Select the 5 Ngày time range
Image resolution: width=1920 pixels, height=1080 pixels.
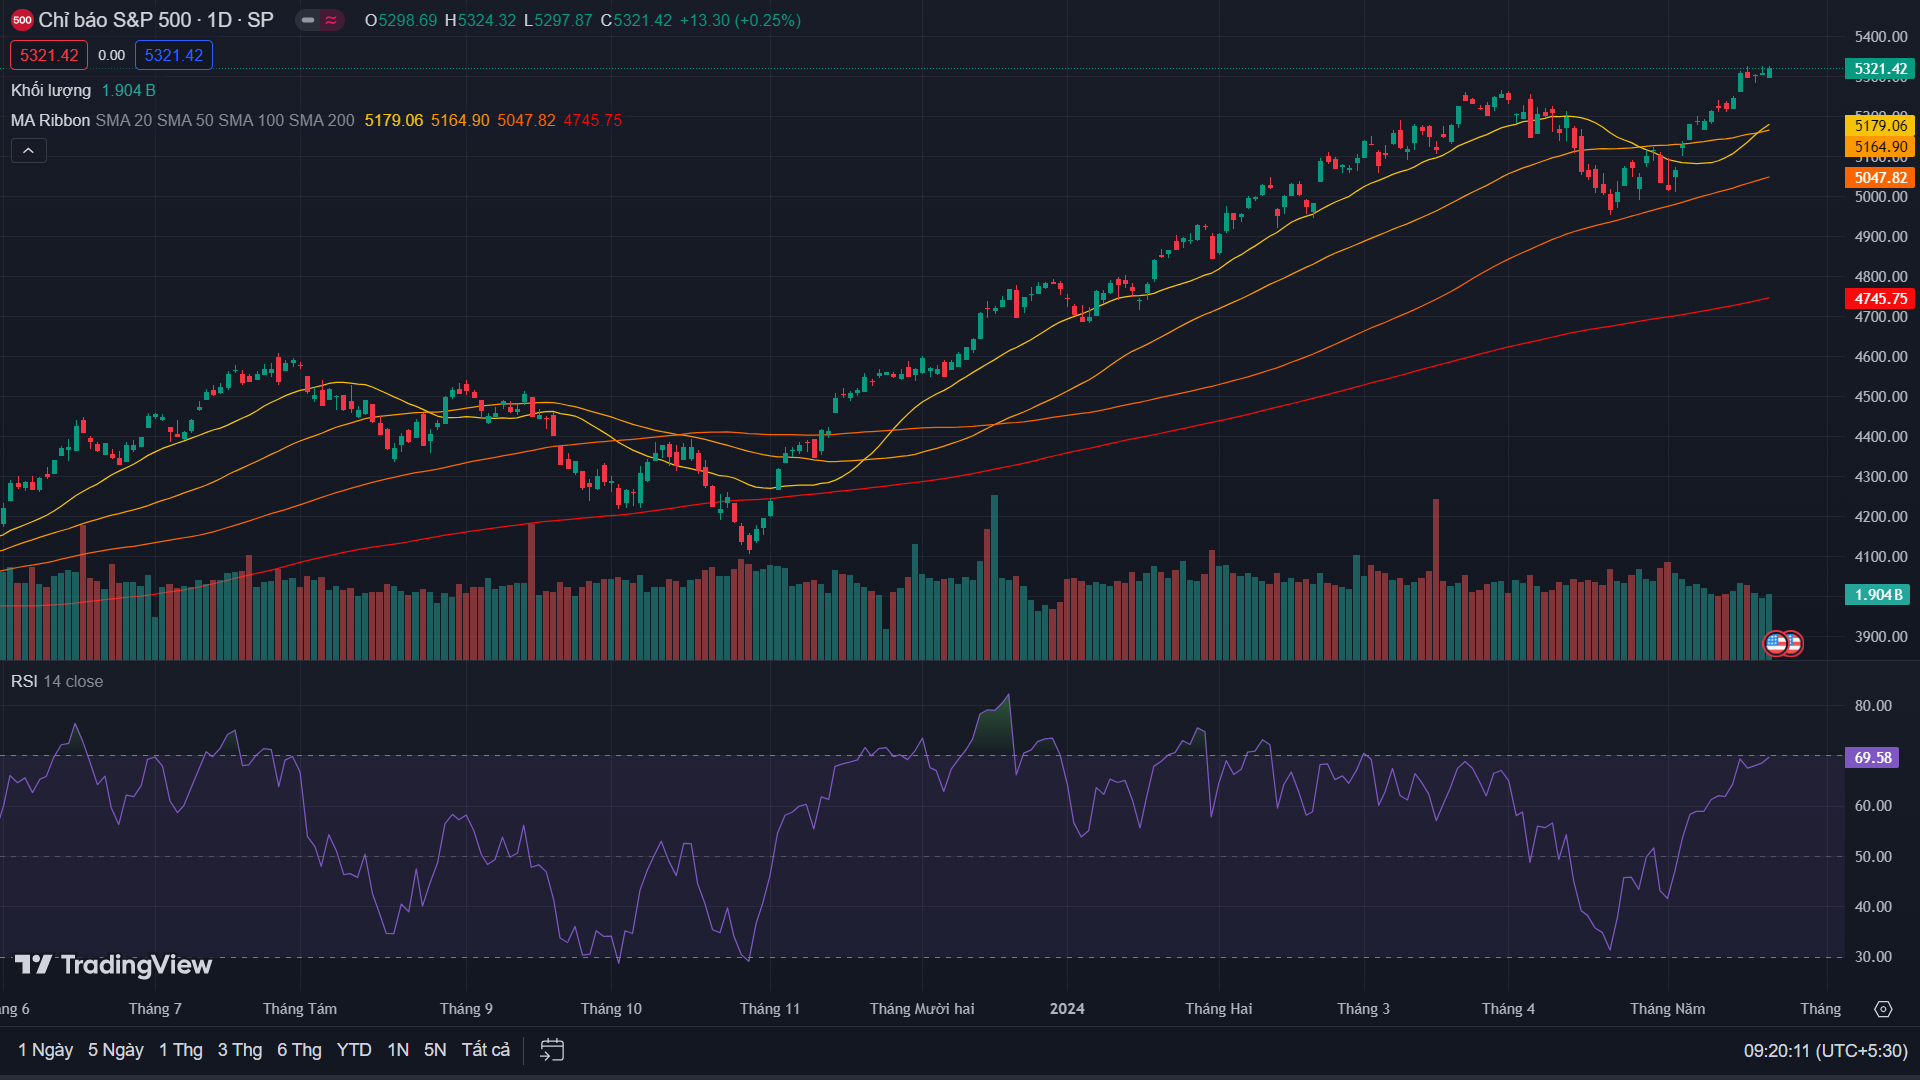coord(116,1050)
